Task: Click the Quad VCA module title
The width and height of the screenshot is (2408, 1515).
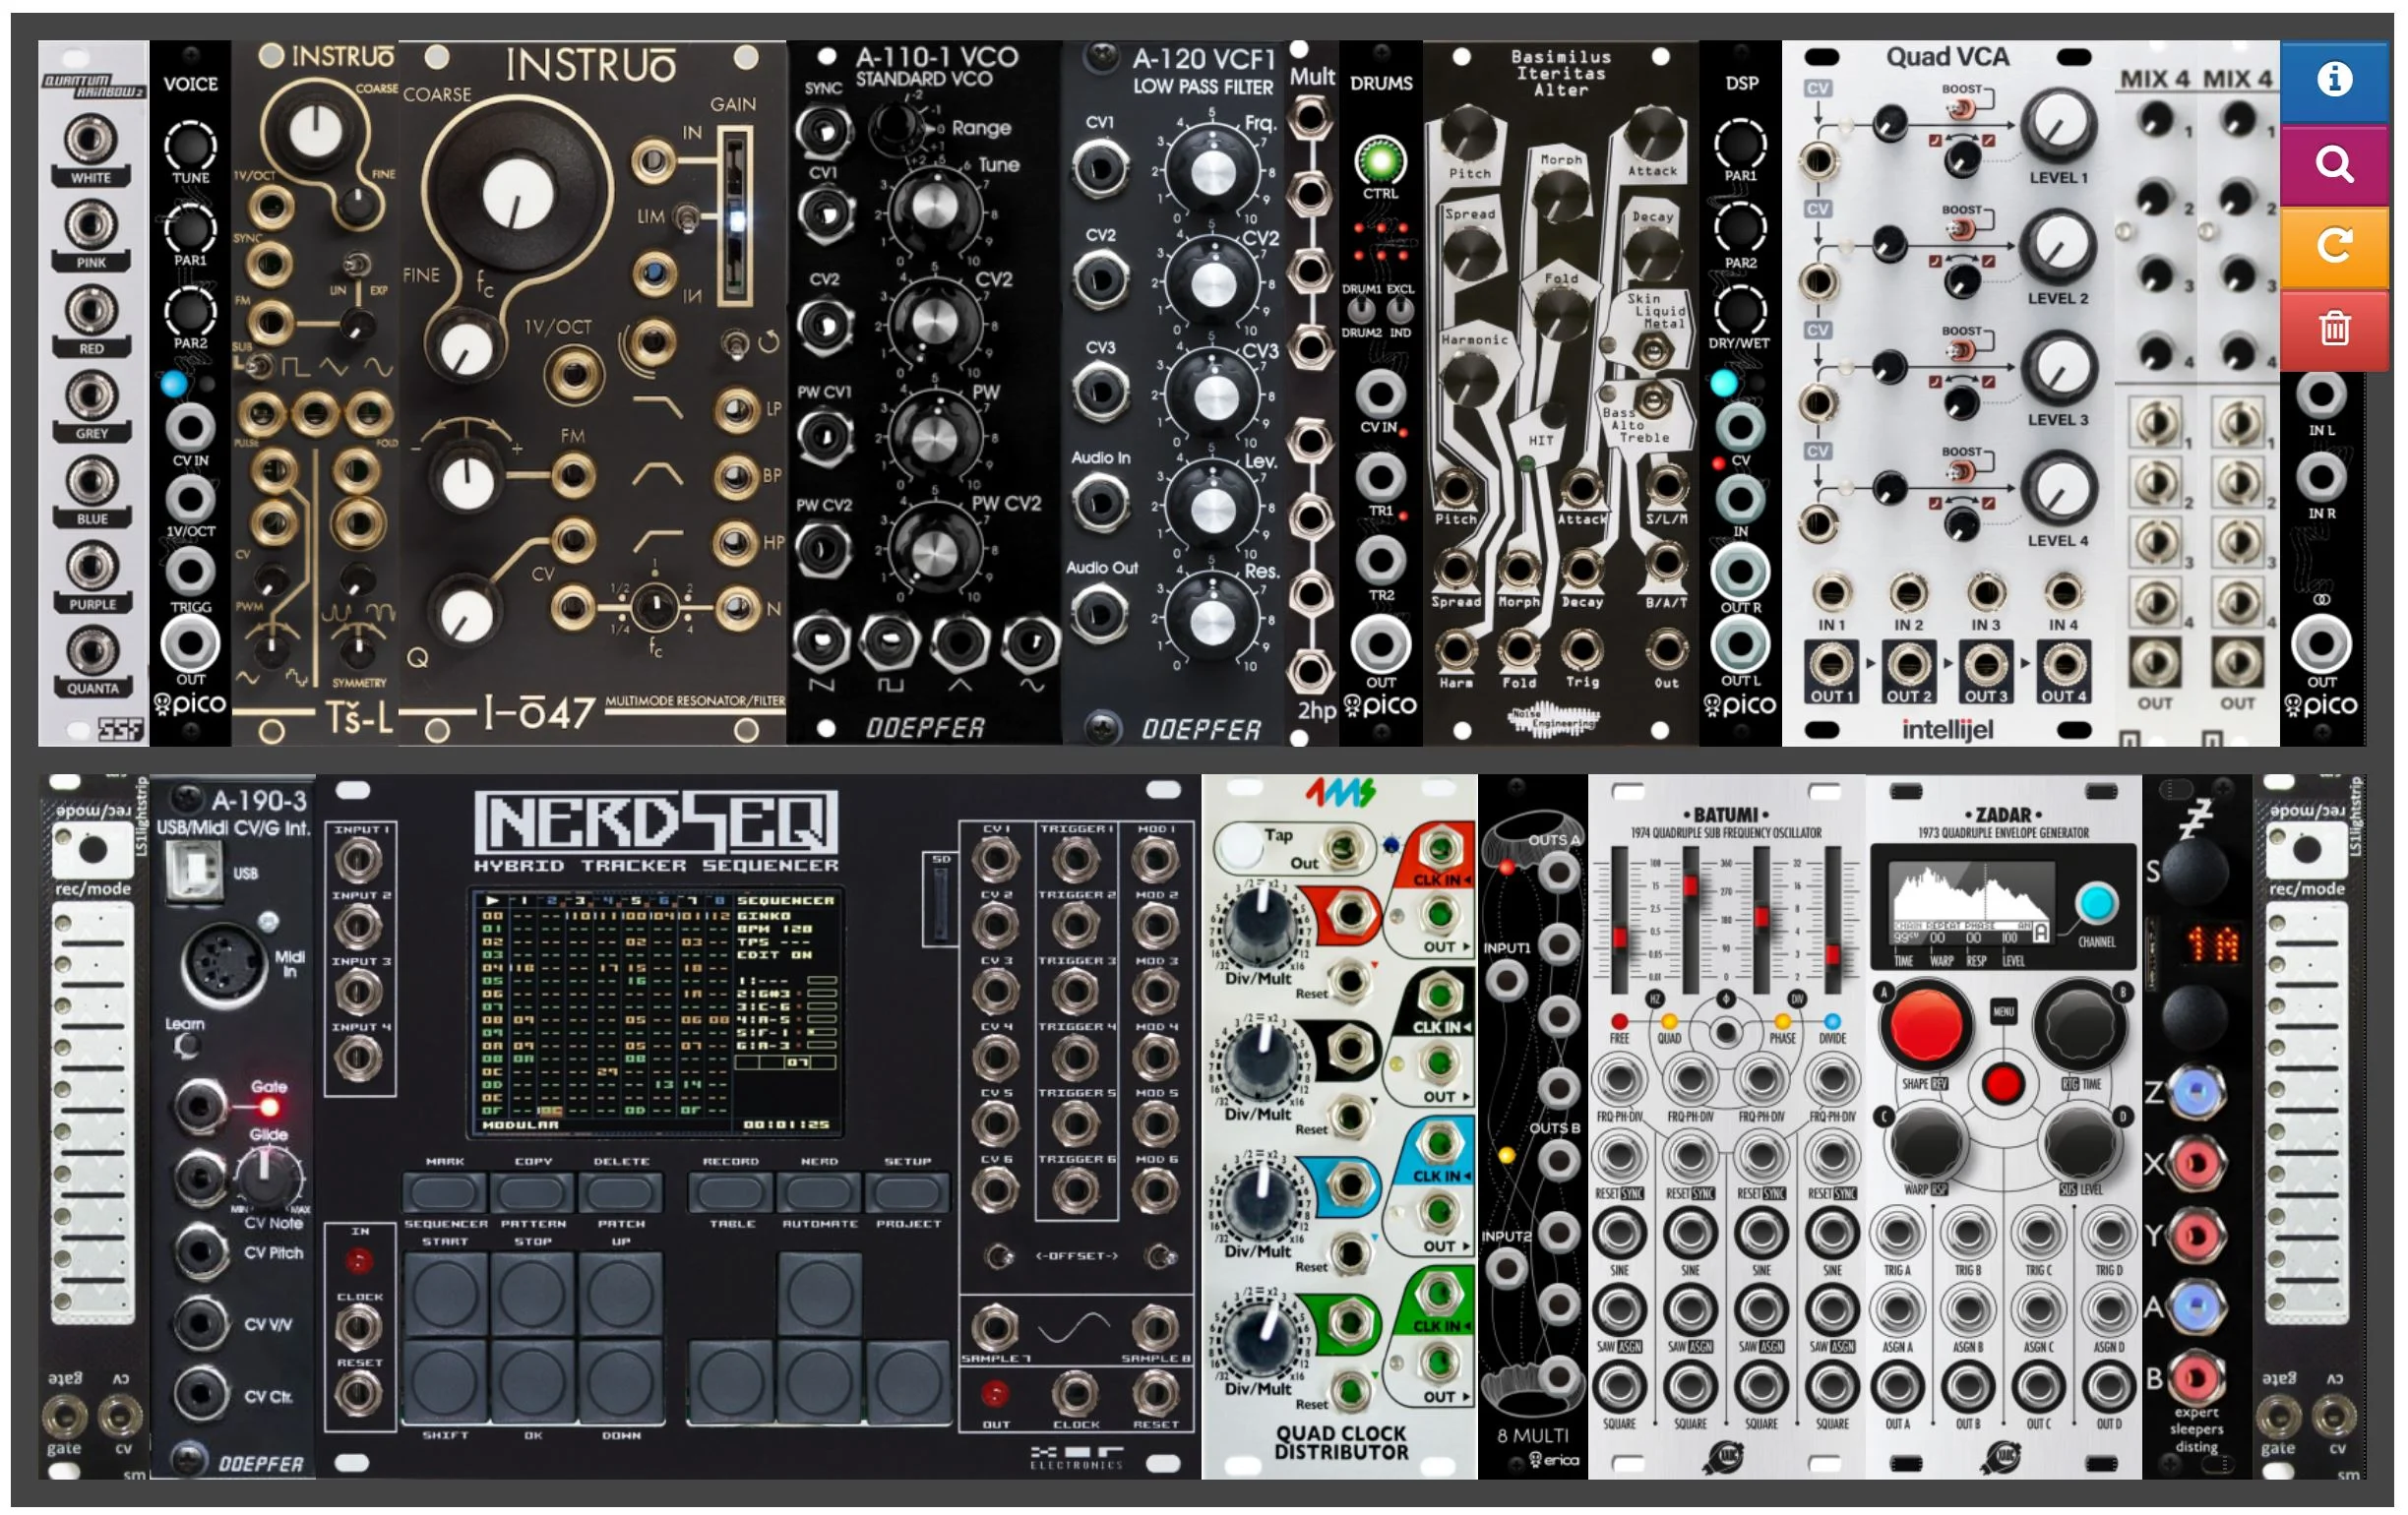Action: (x=1946, y=57)
